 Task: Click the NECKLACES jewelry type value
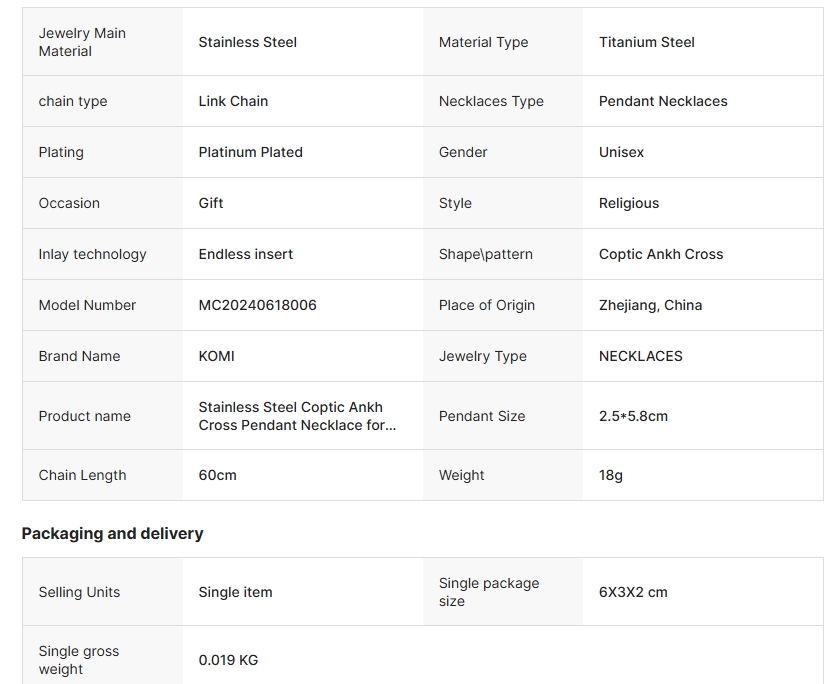point(640,356)
